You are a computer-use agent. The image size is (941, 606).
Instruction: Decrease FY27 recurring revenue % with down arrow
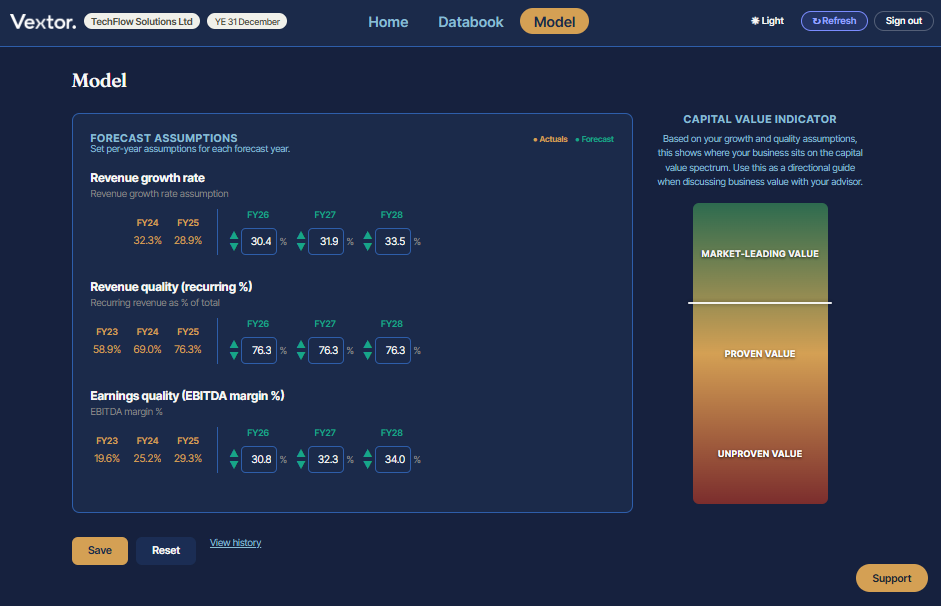click(x=301, y=356)
